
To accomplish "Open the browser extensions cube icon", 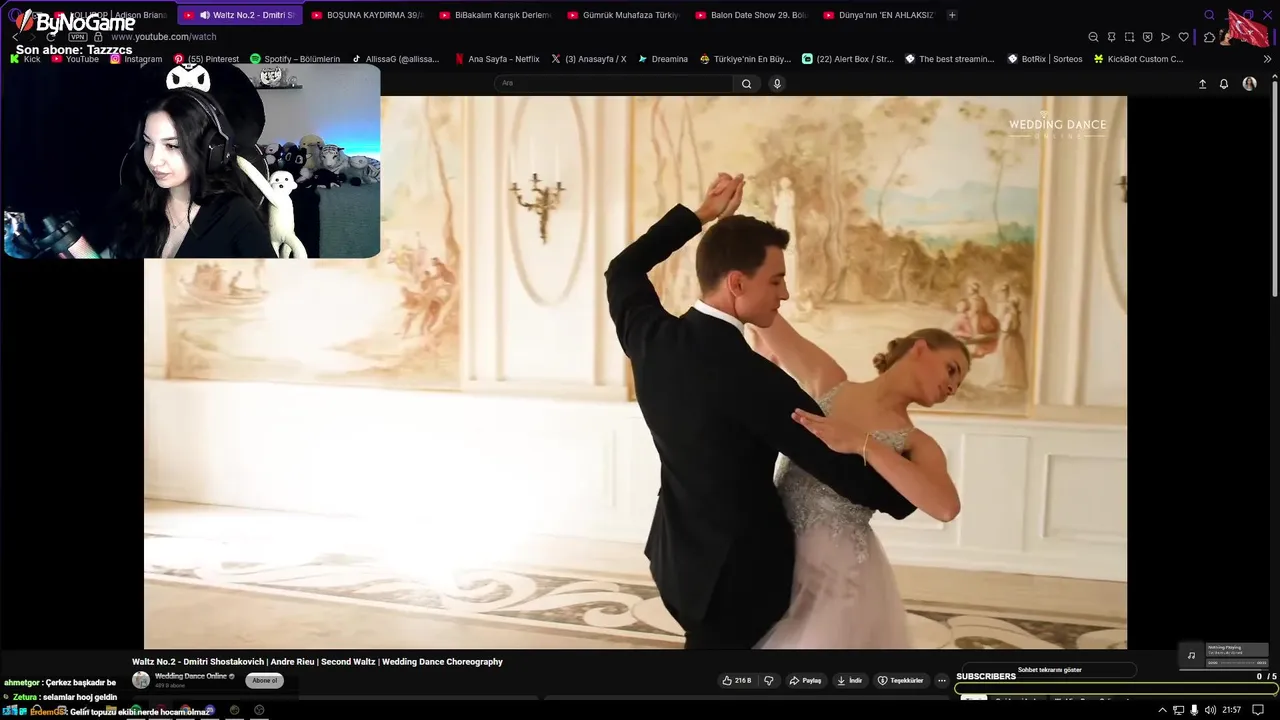I will [x=1209, y=37].
